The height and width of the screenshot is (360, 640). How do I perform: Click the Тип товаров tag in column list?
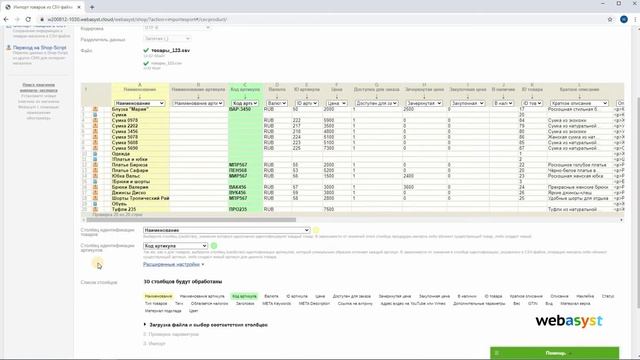(156, 304)
